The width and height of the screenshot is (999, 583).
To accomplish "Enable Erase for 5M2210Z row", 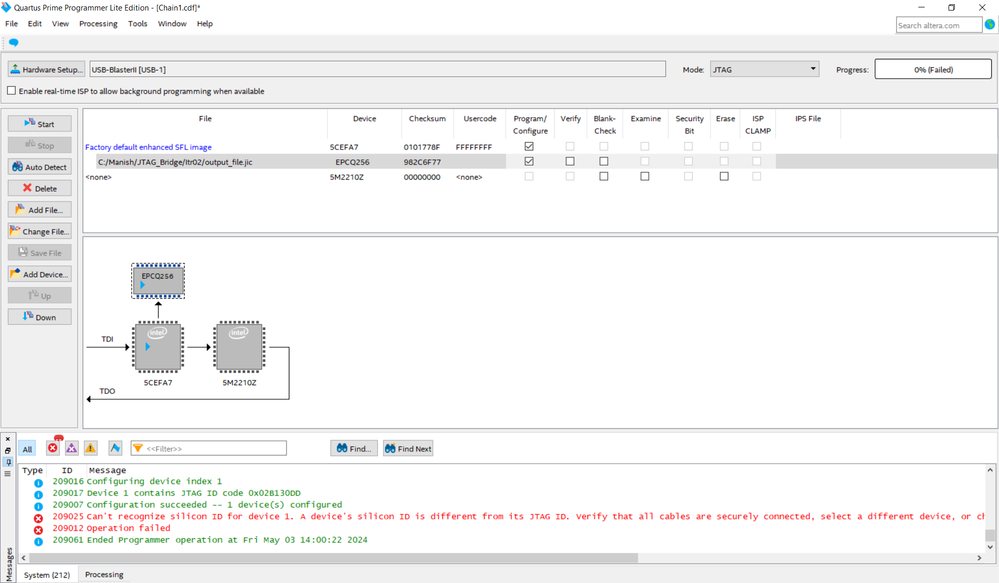I will 724,176.
